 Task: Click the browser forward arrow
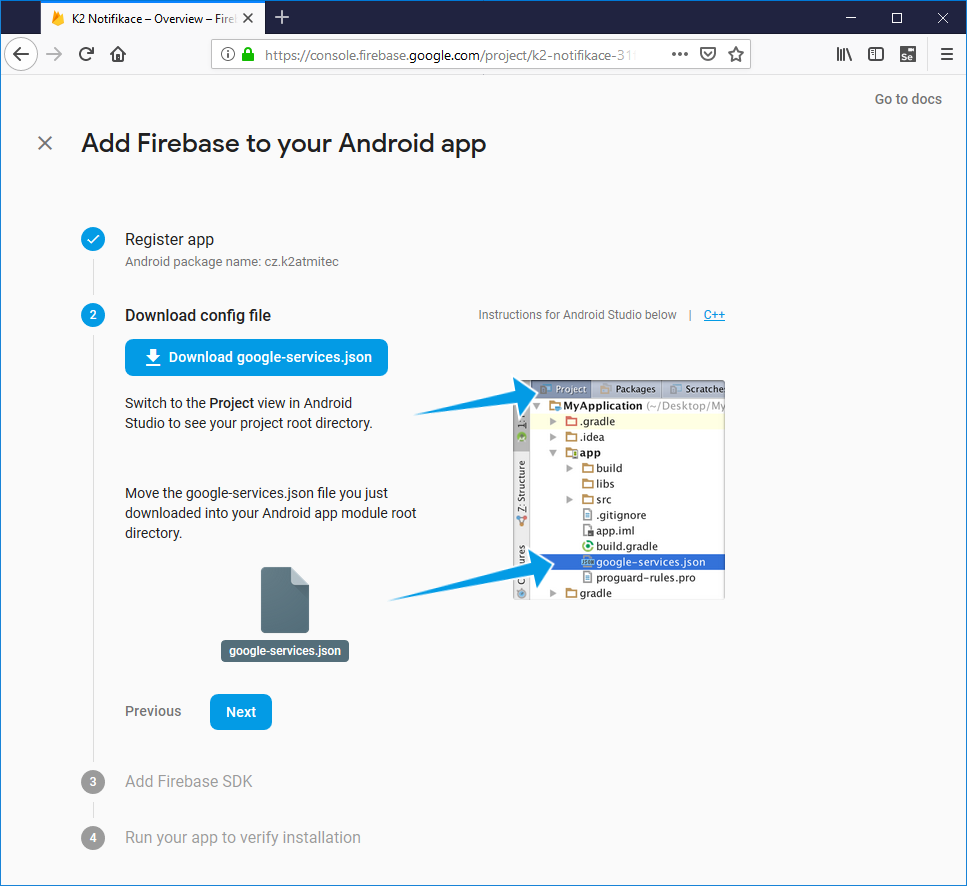54,54
